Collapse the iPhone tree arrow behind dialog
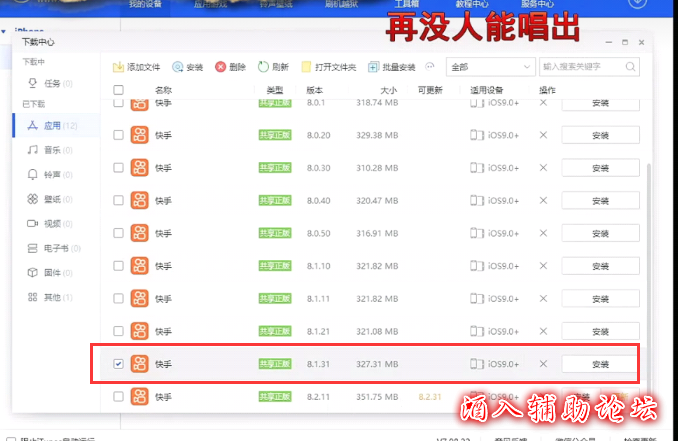This screenshot has width=678, height=441. click(3, 31)
